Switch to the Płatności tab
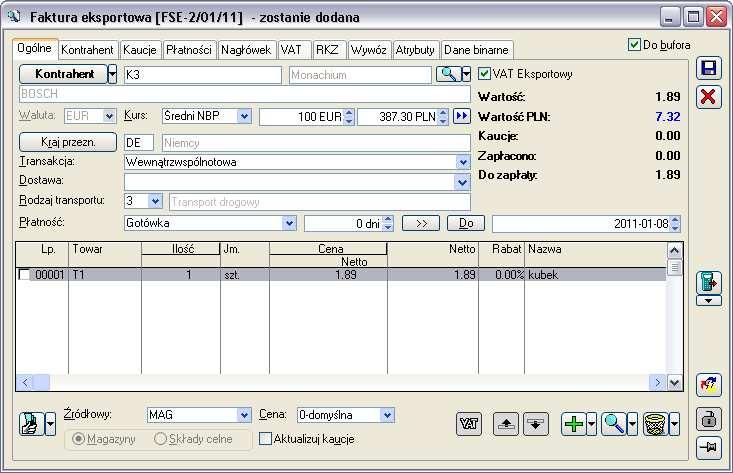Image resolution: width=733 pixels, height=473 pixels. 189,50
